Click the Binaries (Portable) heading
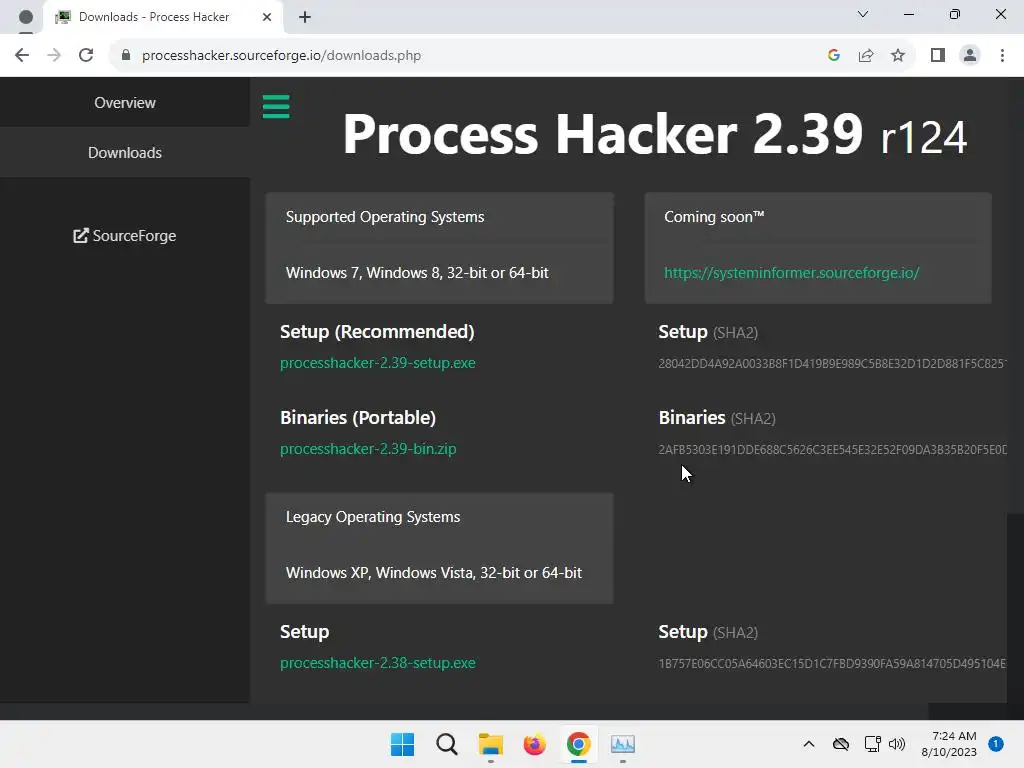The height and width of the screenshot is (768, 1024). click(358, 417)
